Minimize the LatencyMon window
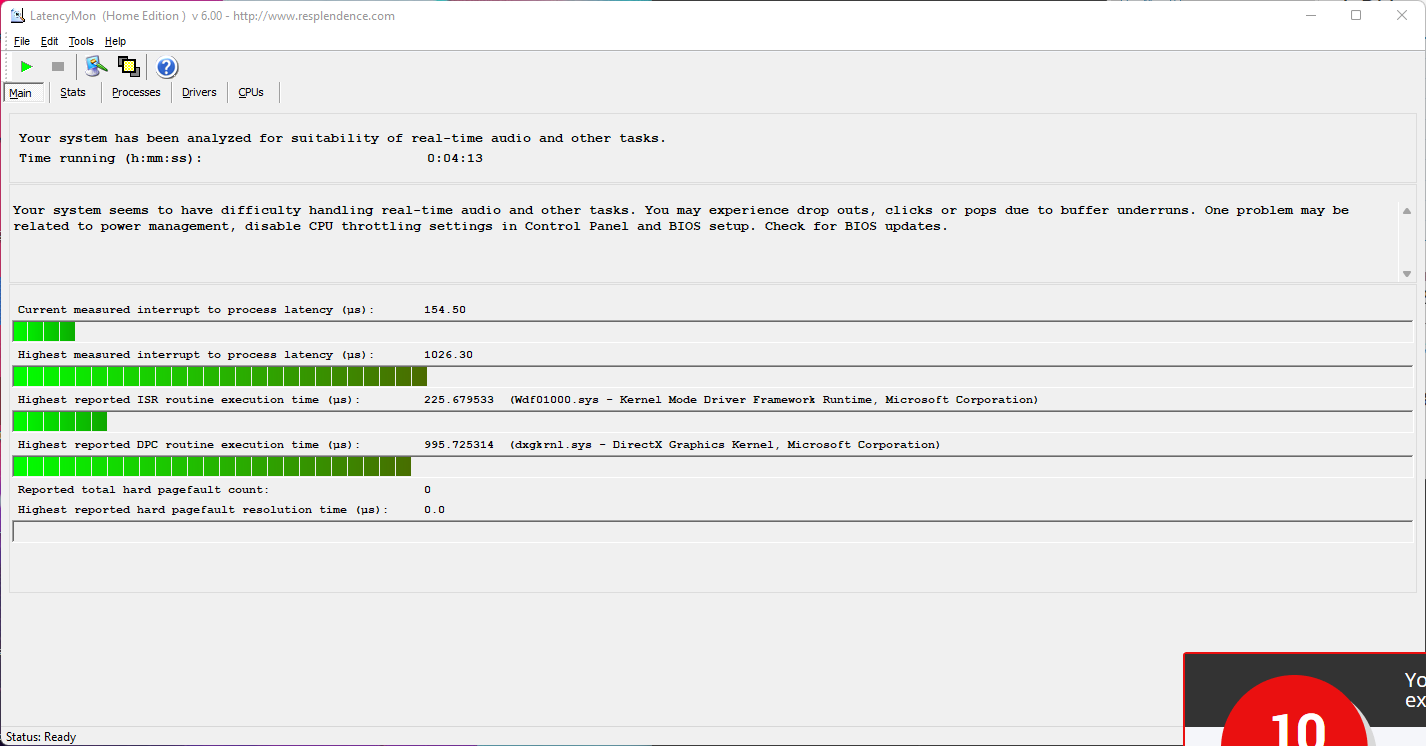The width and height of the screenshot is (1426, 746). (x=1311, y=15)
